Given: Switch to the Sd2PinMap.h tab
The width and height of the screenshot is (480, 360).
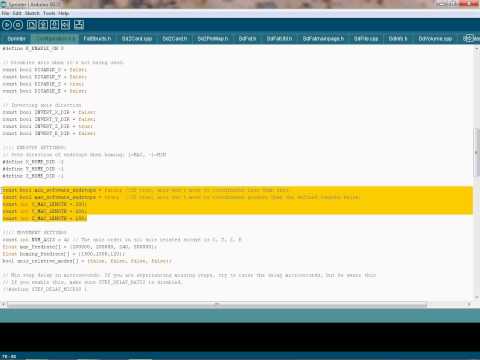Looking at the screenshot, I should (x=213, y=39).
